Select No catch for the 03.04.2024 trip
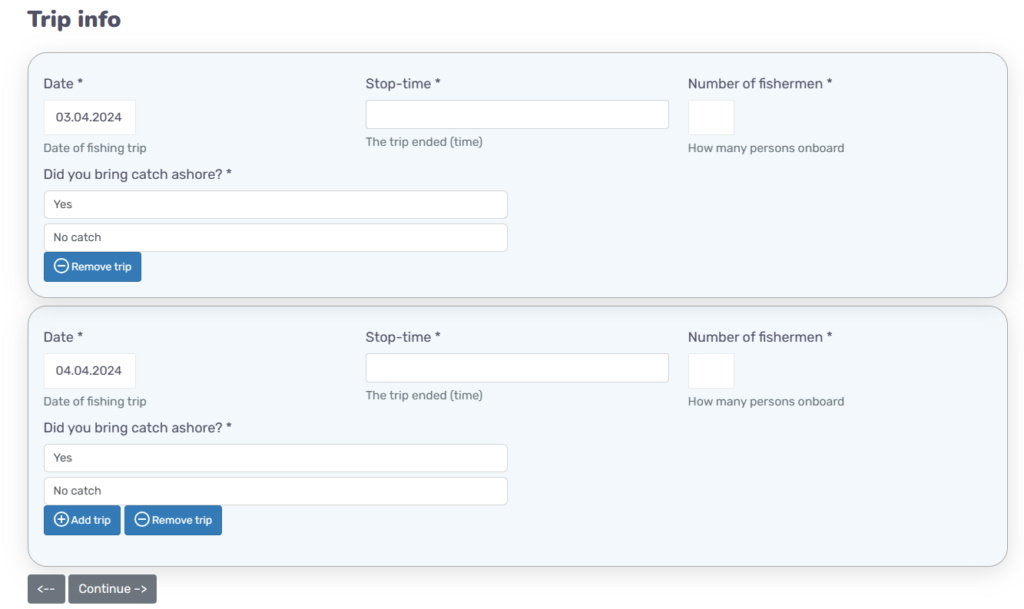 point(275,238)
